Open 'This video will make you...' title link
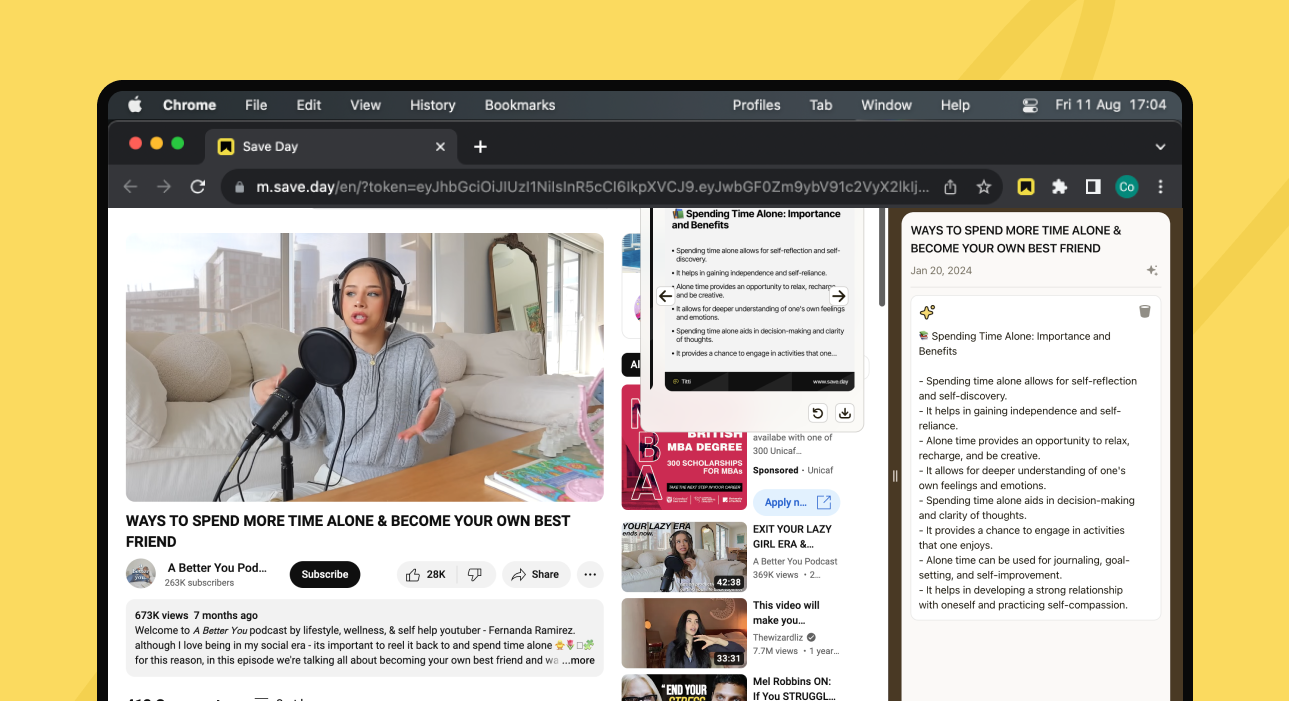Viewport: 1289px width, 701px height. (787, 613)
